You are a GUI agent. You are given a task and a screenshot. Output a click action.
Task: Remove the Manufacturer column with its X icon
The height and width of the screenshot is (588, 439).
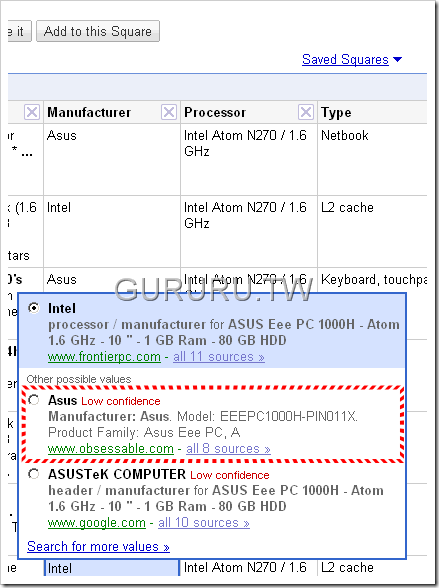point(169,112)
